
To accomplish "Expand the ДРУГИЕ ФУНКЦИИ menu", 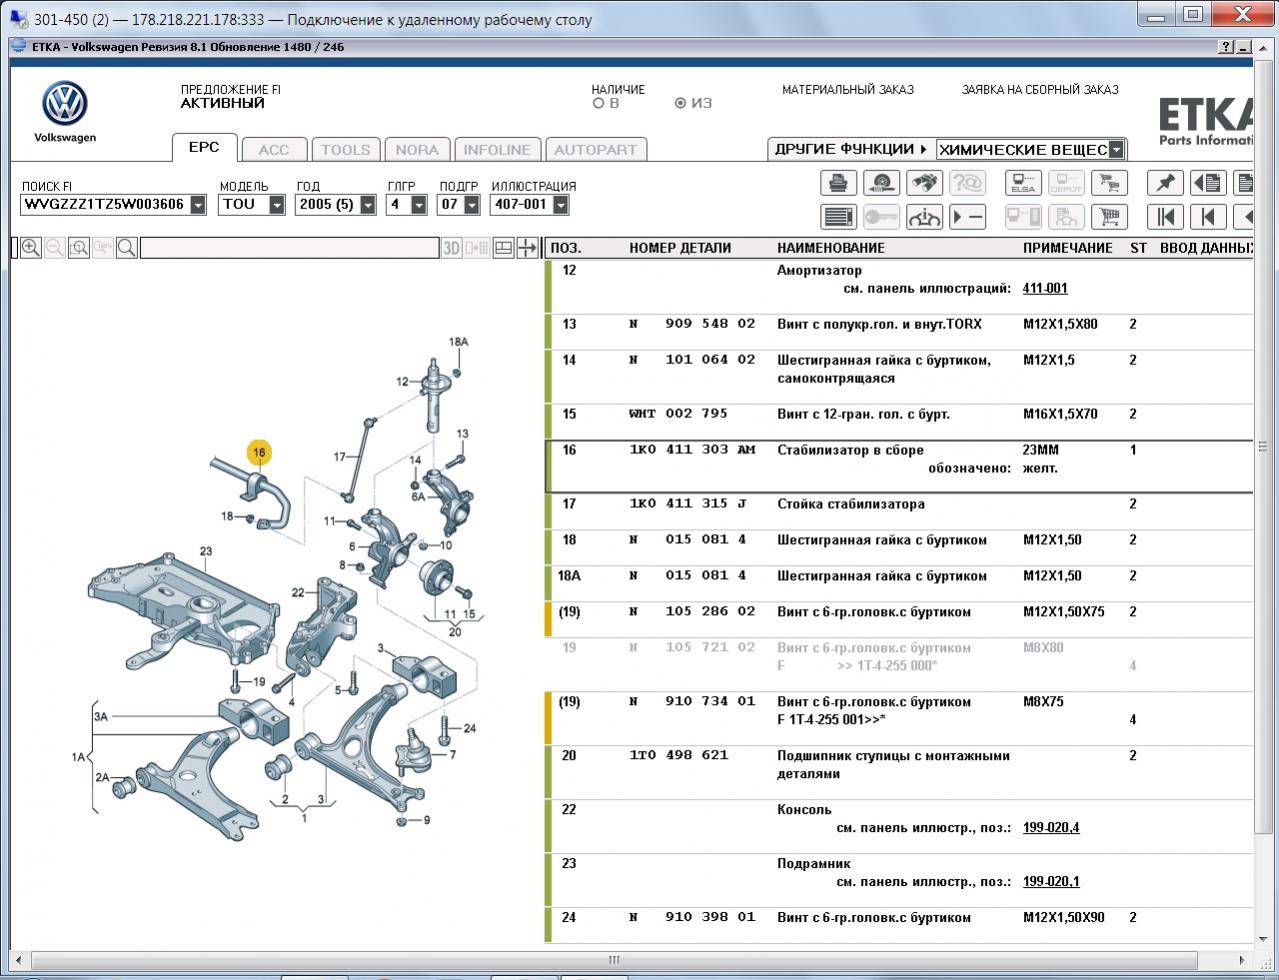I will pyautogui.click(x=850, y=149).
